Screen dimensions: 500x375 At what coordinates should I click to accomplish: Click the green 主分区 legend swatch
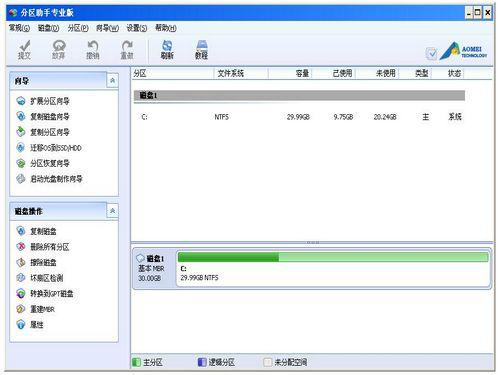136,362
